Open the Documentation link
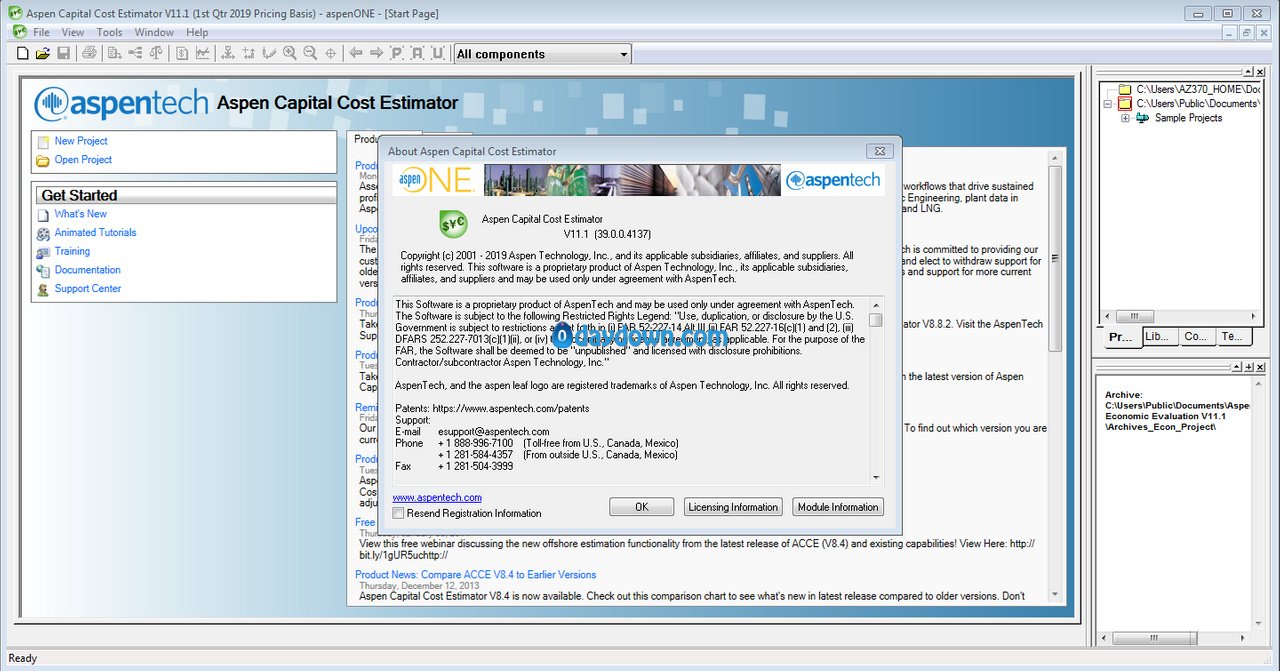 (88, 270)
